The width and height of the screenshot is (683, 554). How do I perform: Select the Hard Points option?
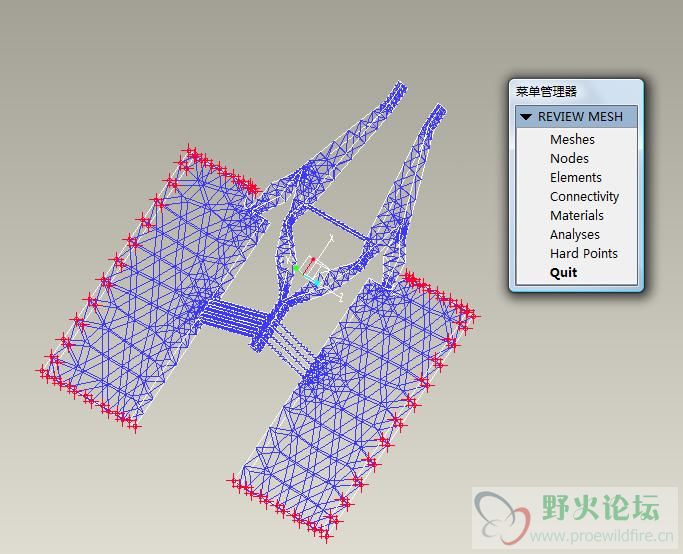[584, 253]
